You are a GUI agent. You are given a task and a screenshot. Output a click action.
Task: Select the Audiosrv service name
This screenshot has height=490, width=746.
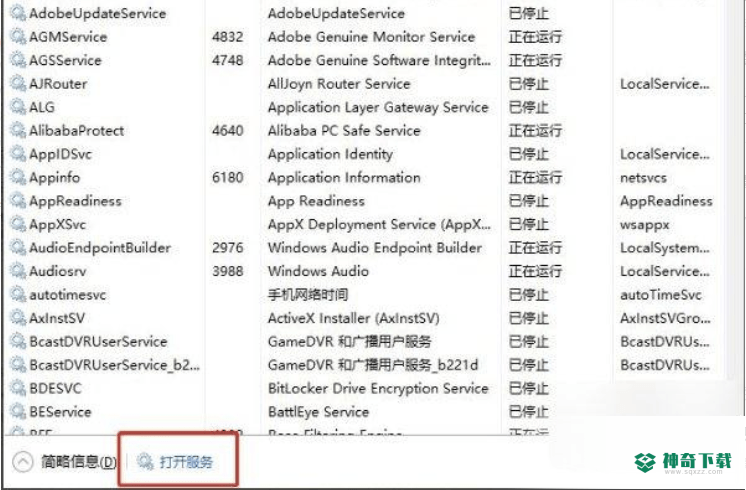point(58,271)
